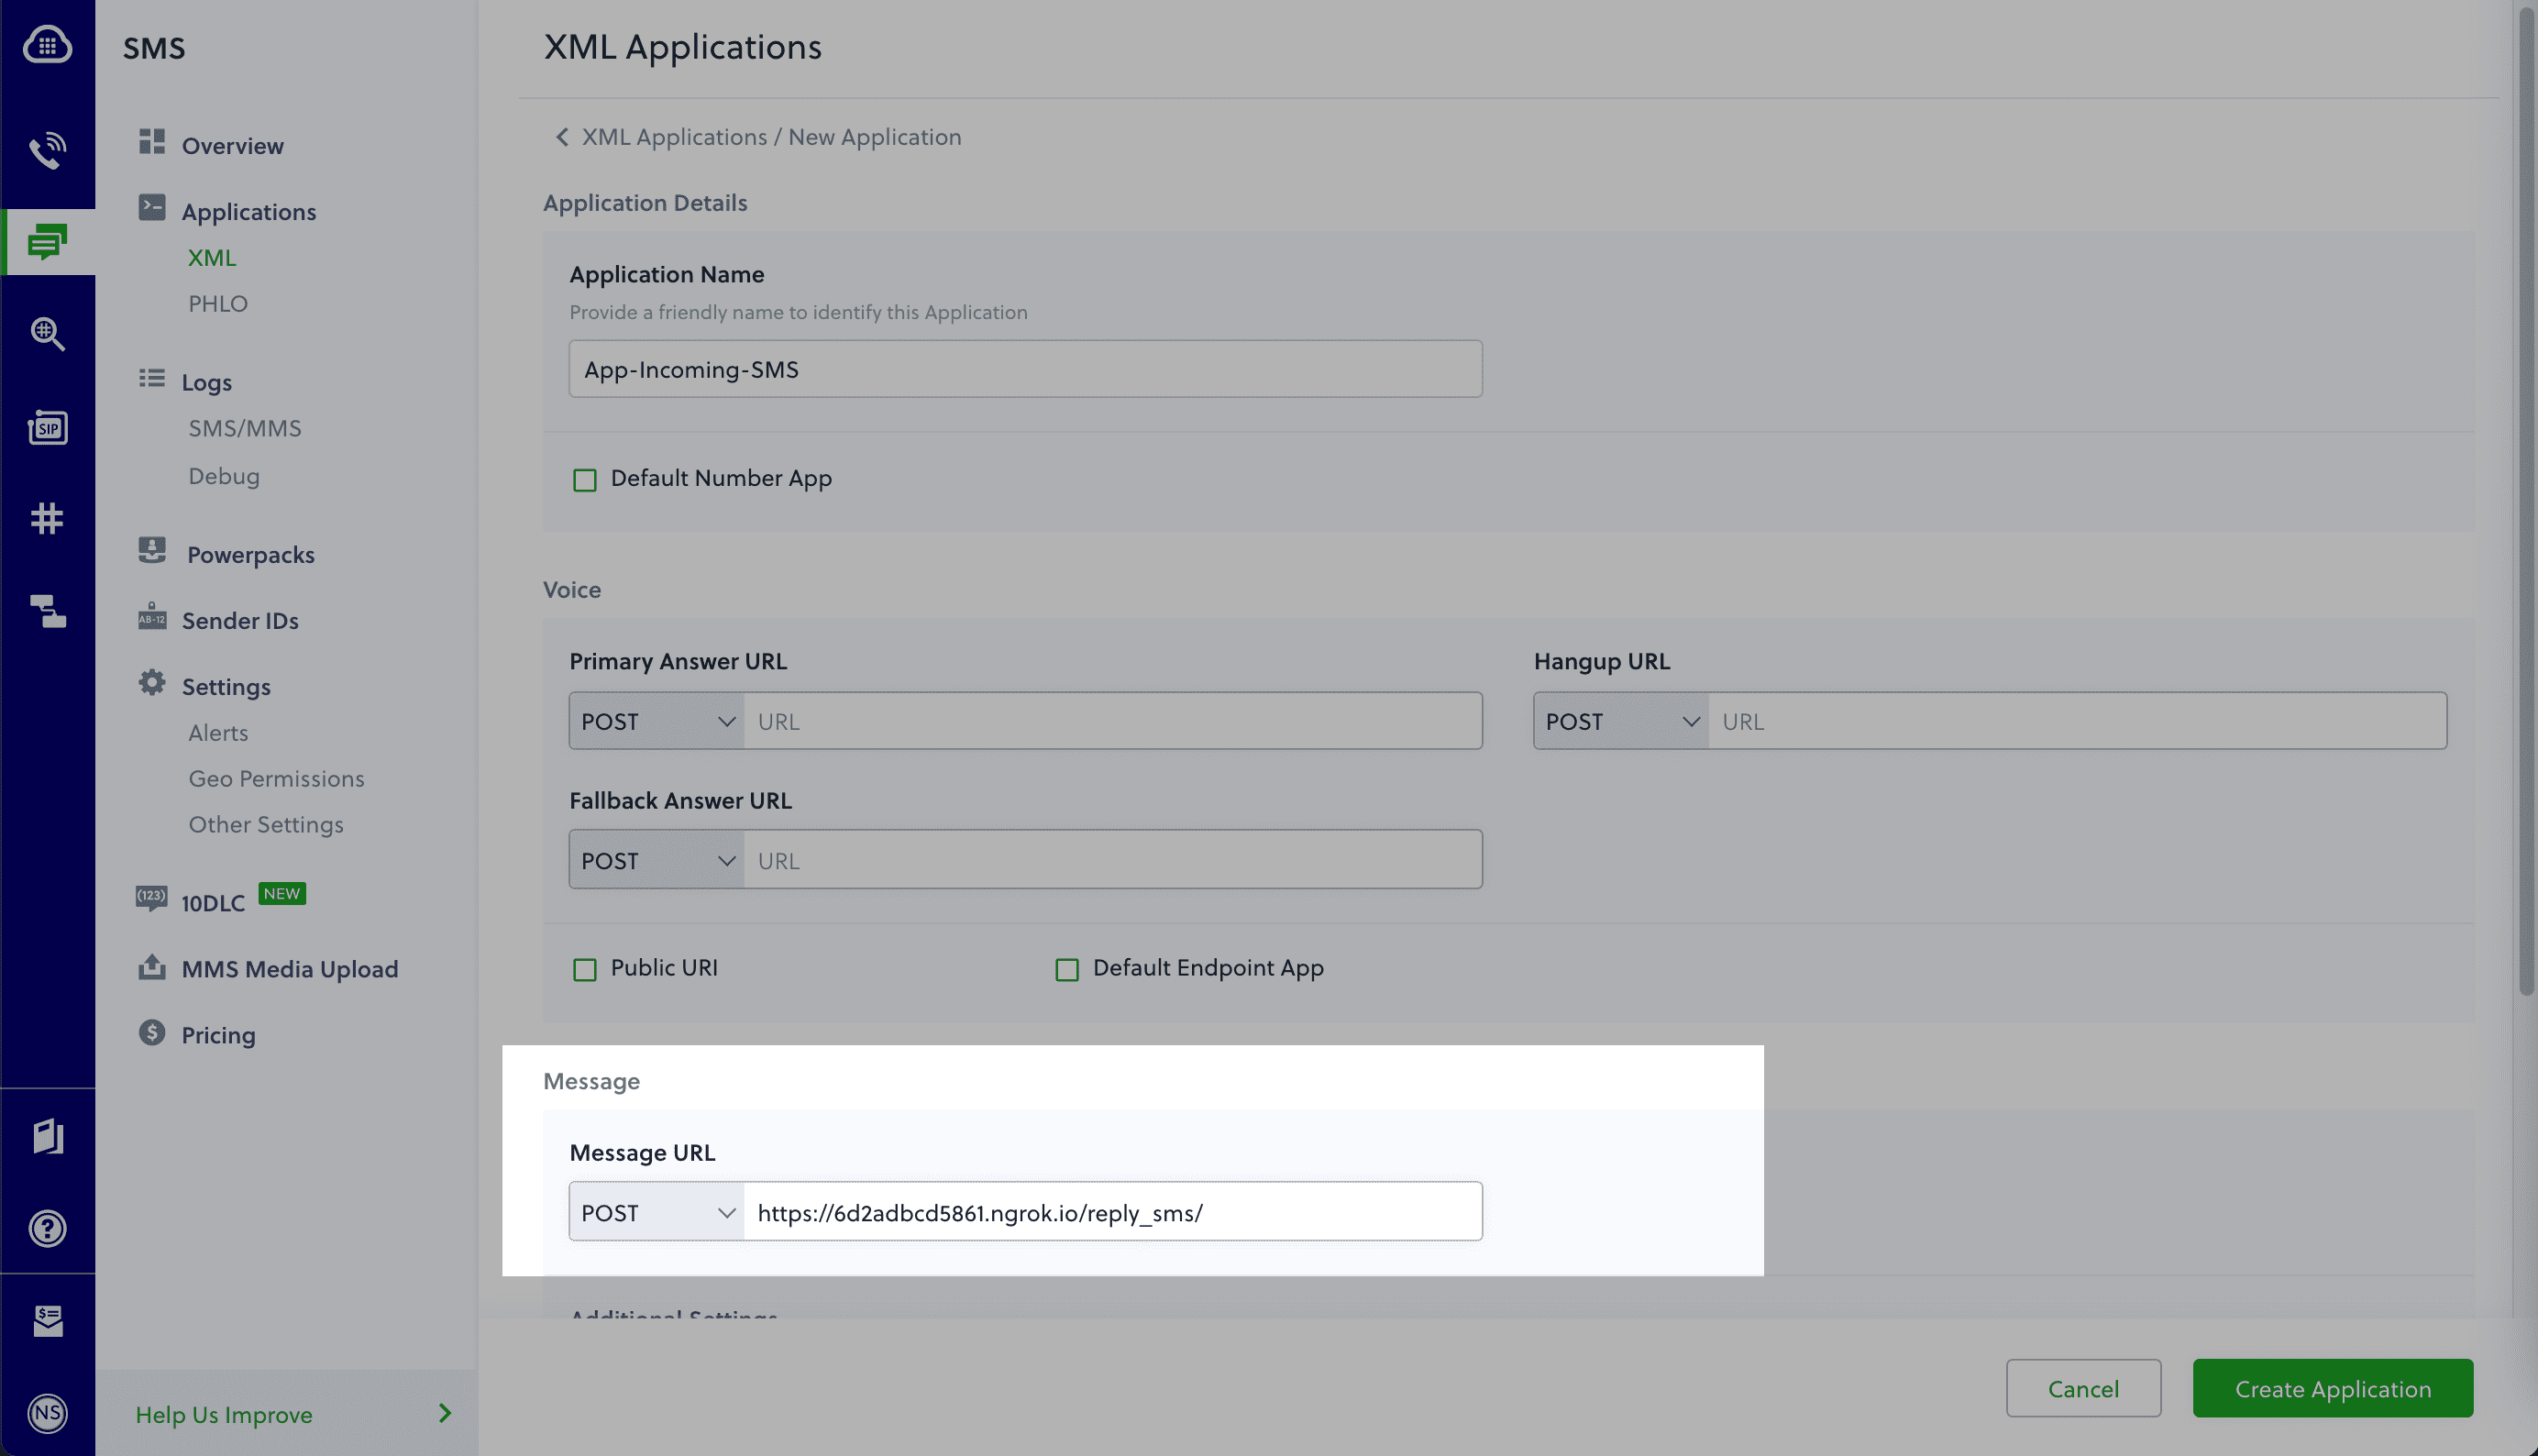This screenshot has width=2538, height=1456.
Task: Enable Default Endpoint App
Action: coord(1066,968)
